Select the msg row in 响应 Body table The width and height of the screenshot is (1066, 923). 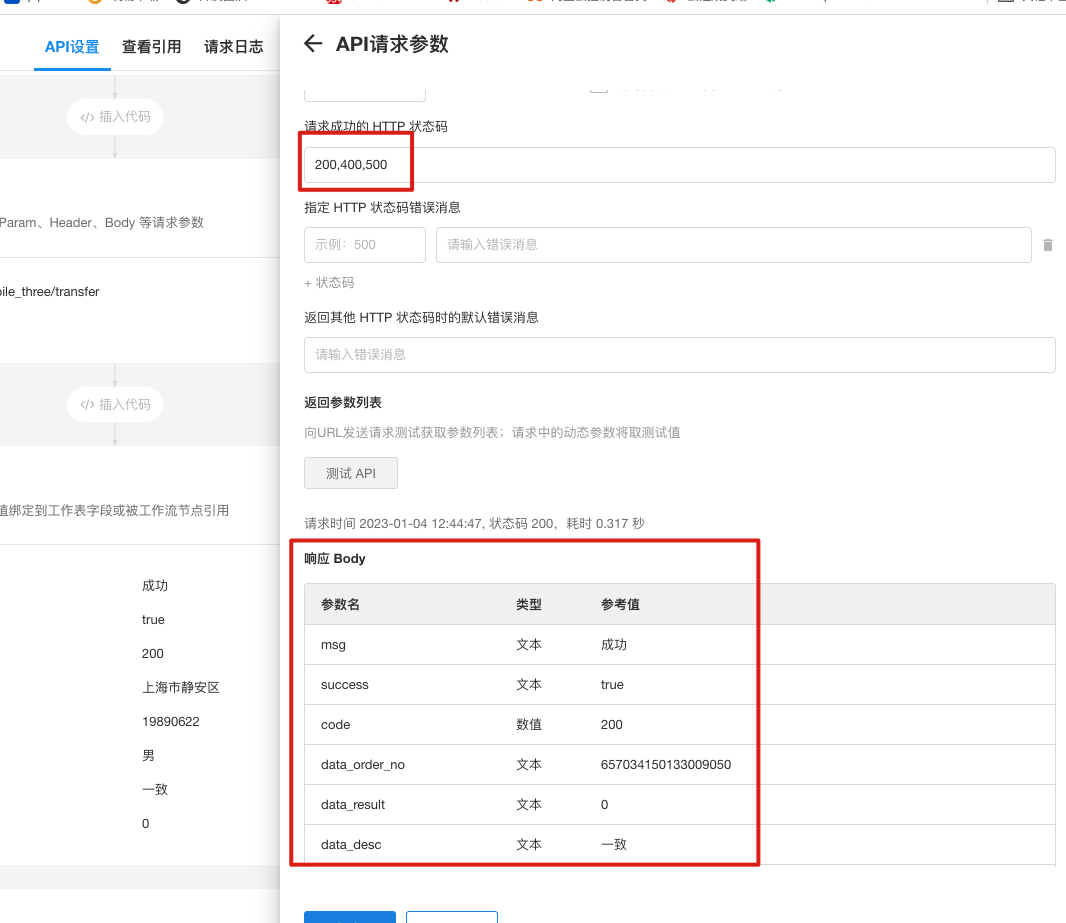coord(679,645)
